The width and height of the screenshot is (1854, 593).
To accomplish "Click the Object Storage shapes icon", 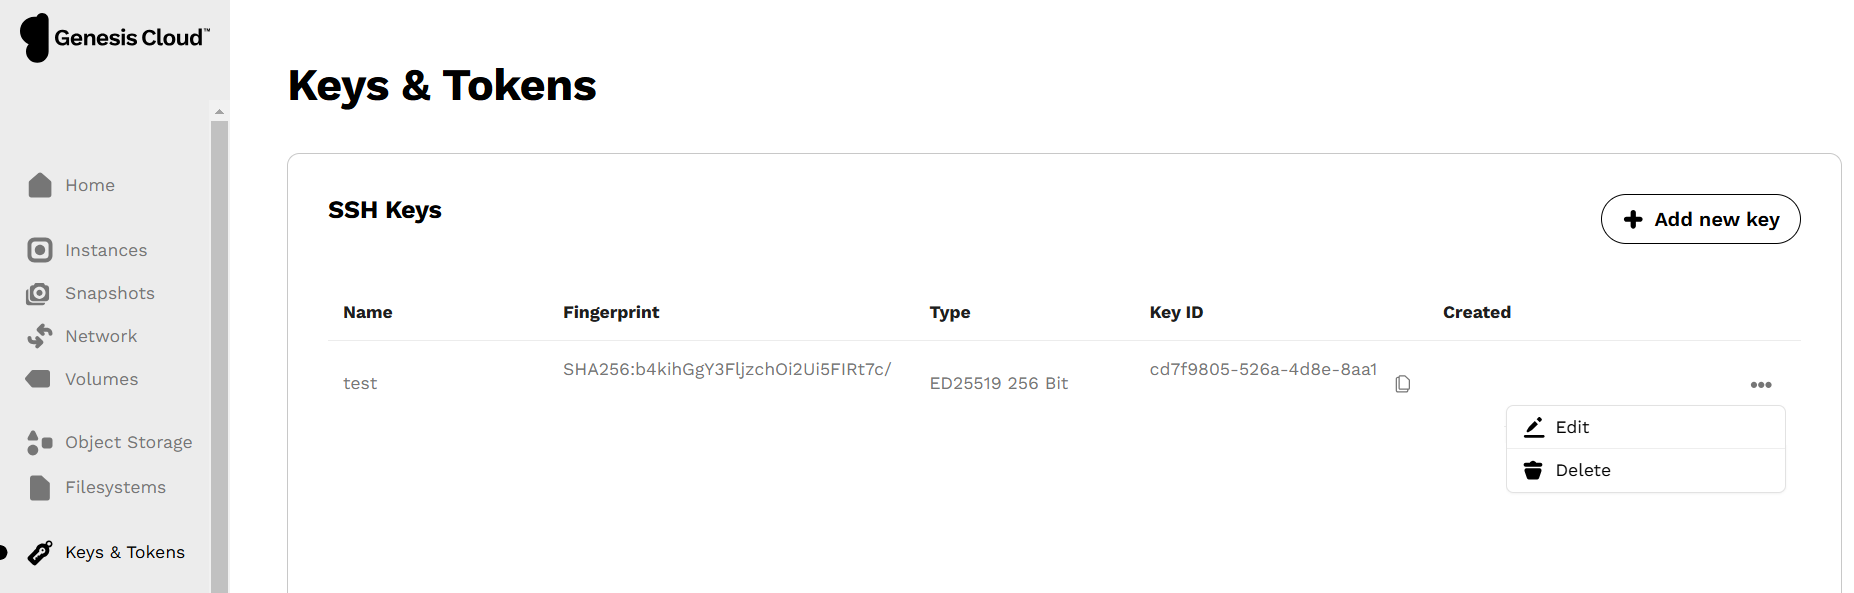I will [x=40, y=442].
